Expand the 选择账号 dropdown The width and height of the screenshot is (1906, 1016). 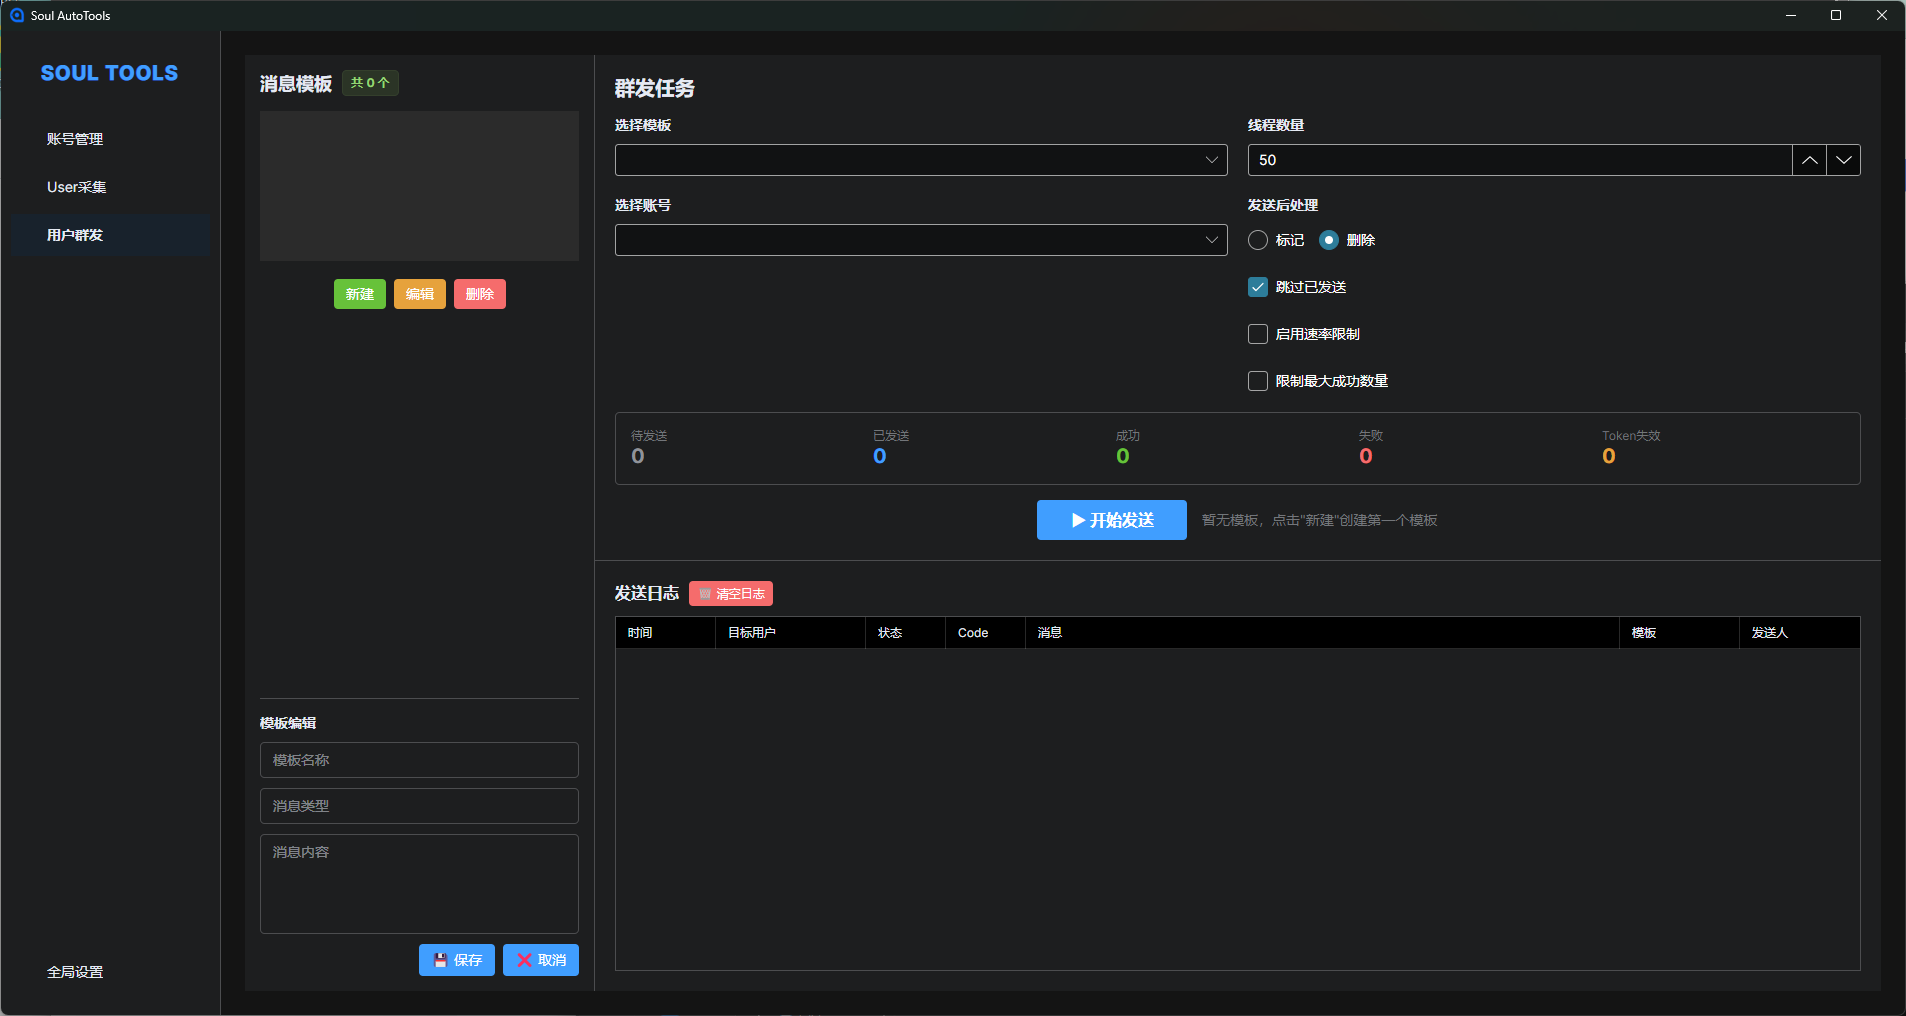tap(920, 240)
